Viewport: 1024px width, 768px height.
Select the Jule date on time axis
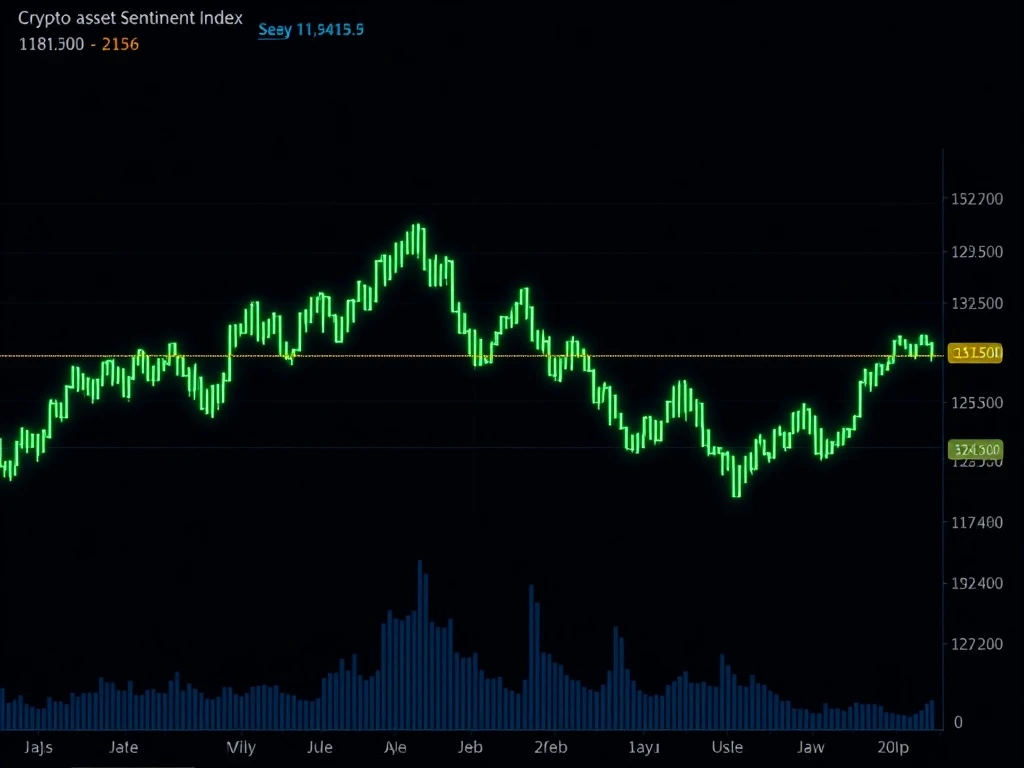319,747
